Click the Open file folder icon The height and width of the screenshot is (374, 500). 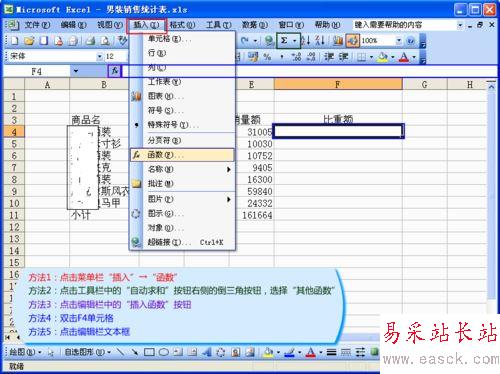coord(29,41)
